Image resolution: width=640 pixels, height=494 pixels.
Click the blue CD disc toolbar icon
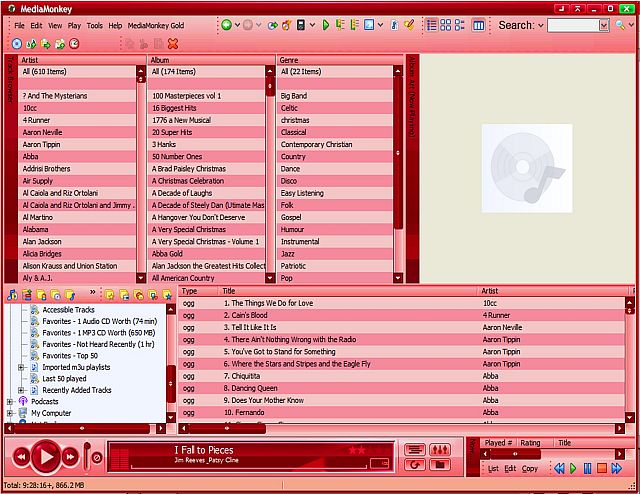pos(16,44)
